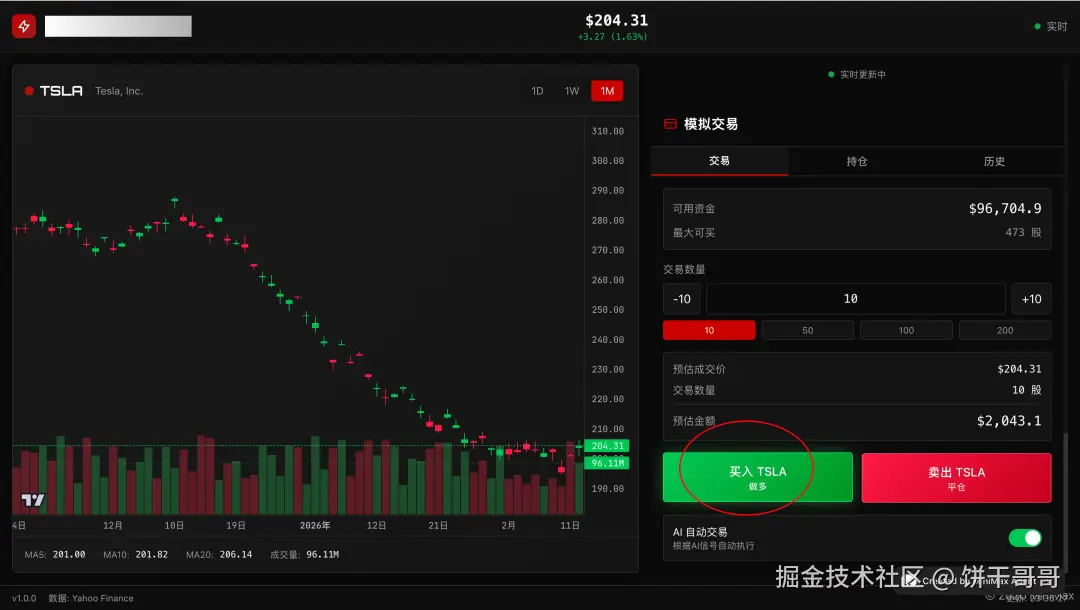Open the 历史 history tab

click(x=994, y=161)
